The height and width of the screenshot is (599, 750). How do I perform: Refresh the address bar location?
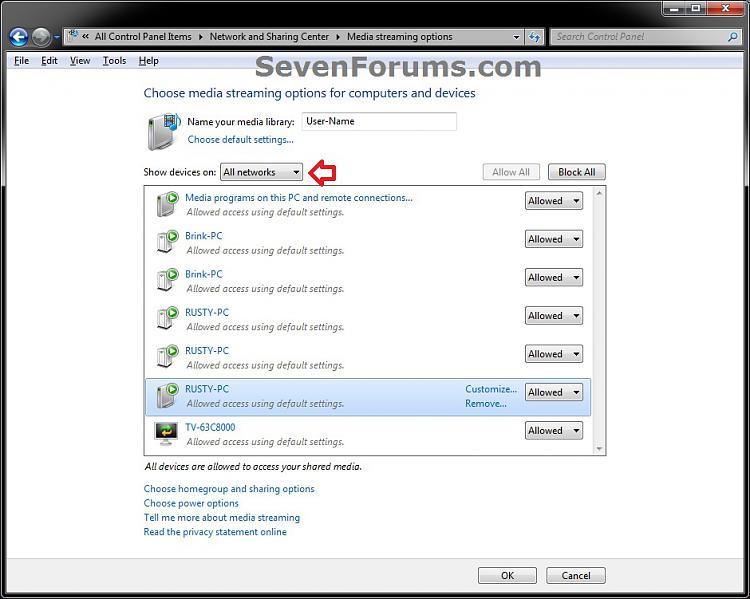tap(534, 37)
